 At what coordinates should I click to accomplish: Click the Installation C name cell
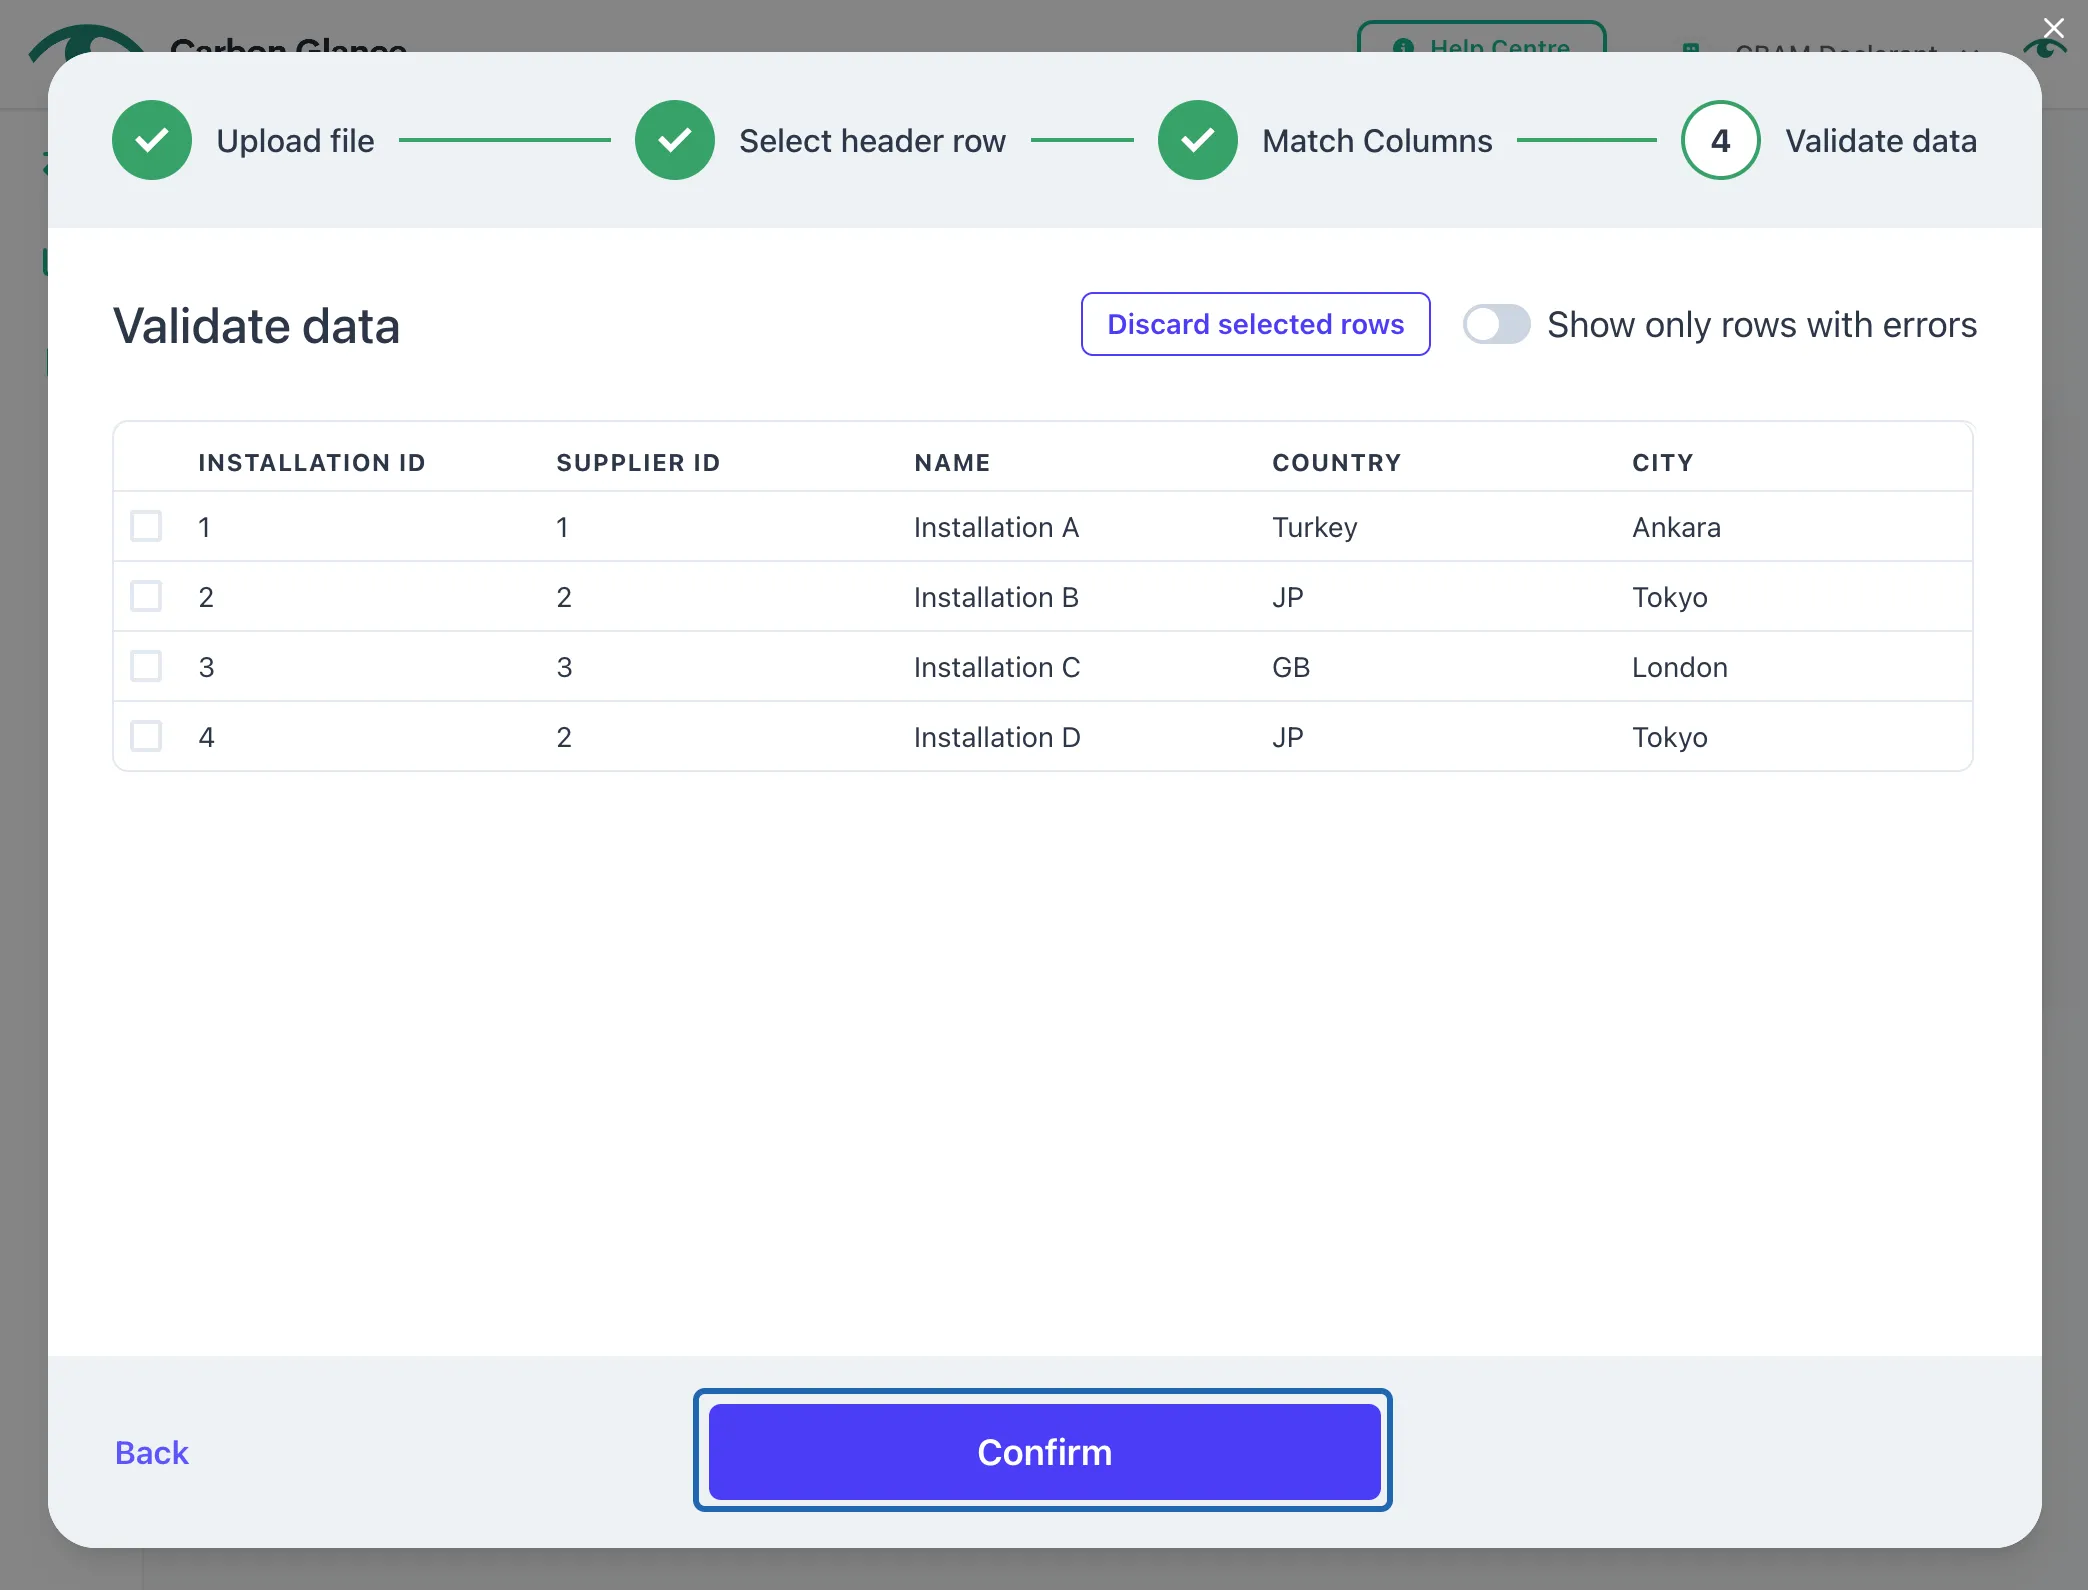pyautogui.click(x=997, y=667)
